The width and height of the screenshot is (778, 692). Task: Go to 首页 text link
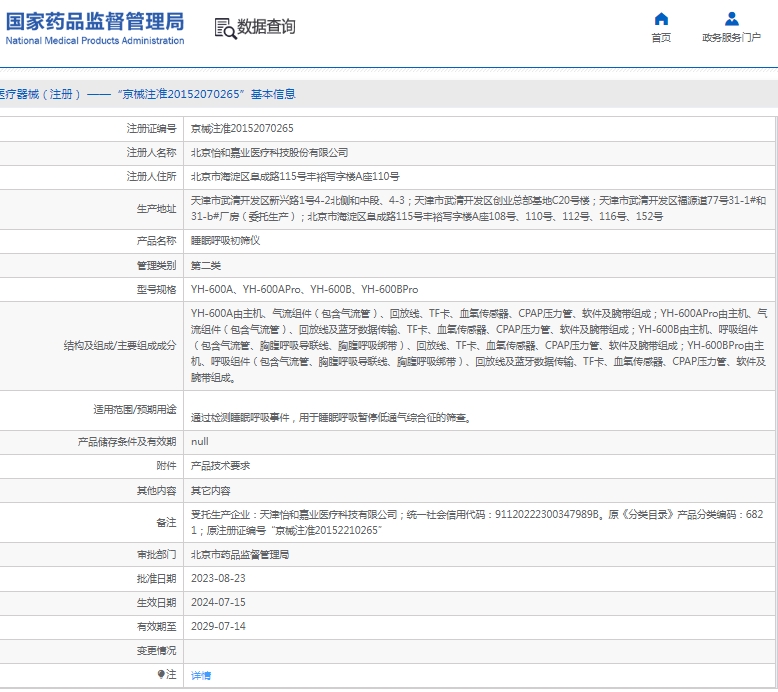661,38
